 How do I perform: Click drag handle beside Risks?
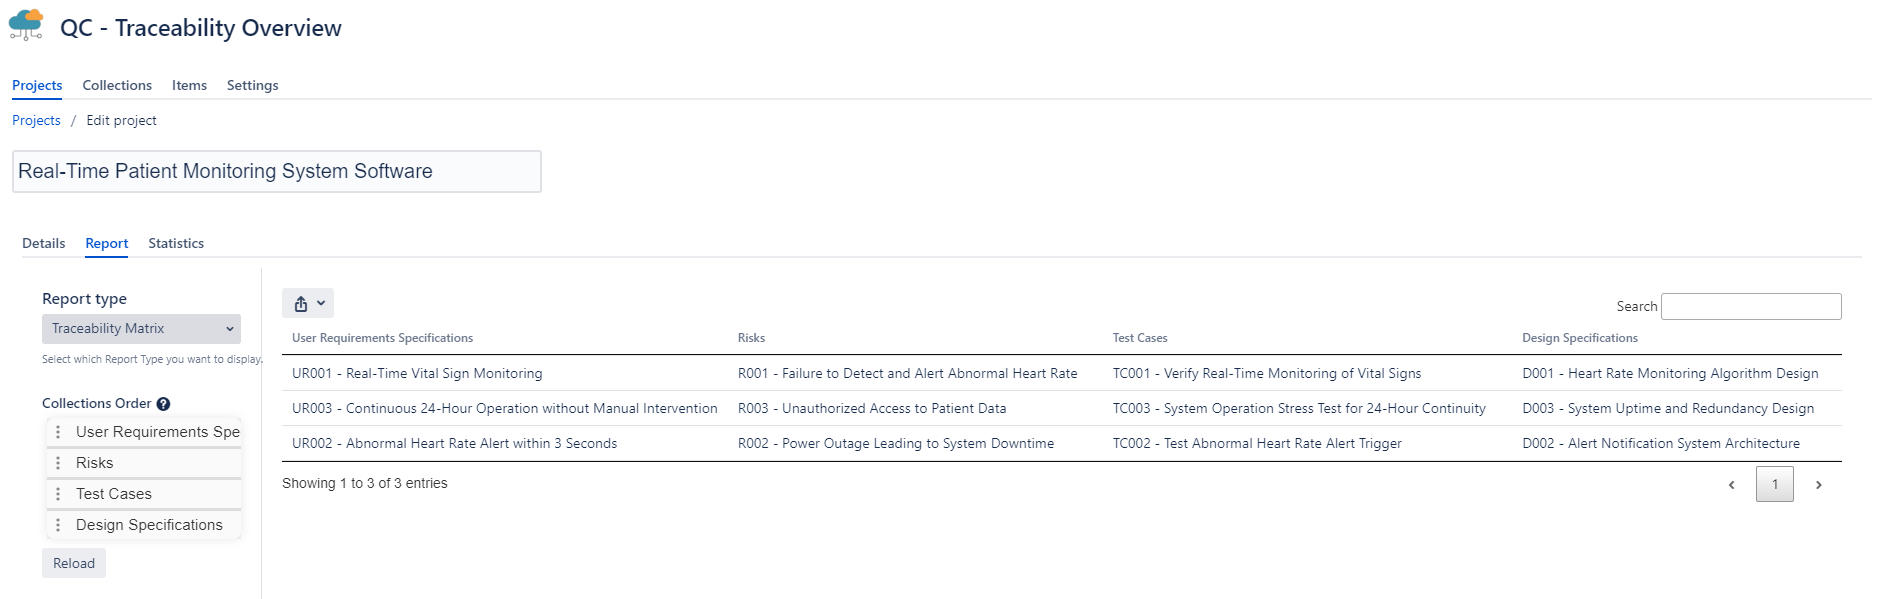(x=58, y=463)
